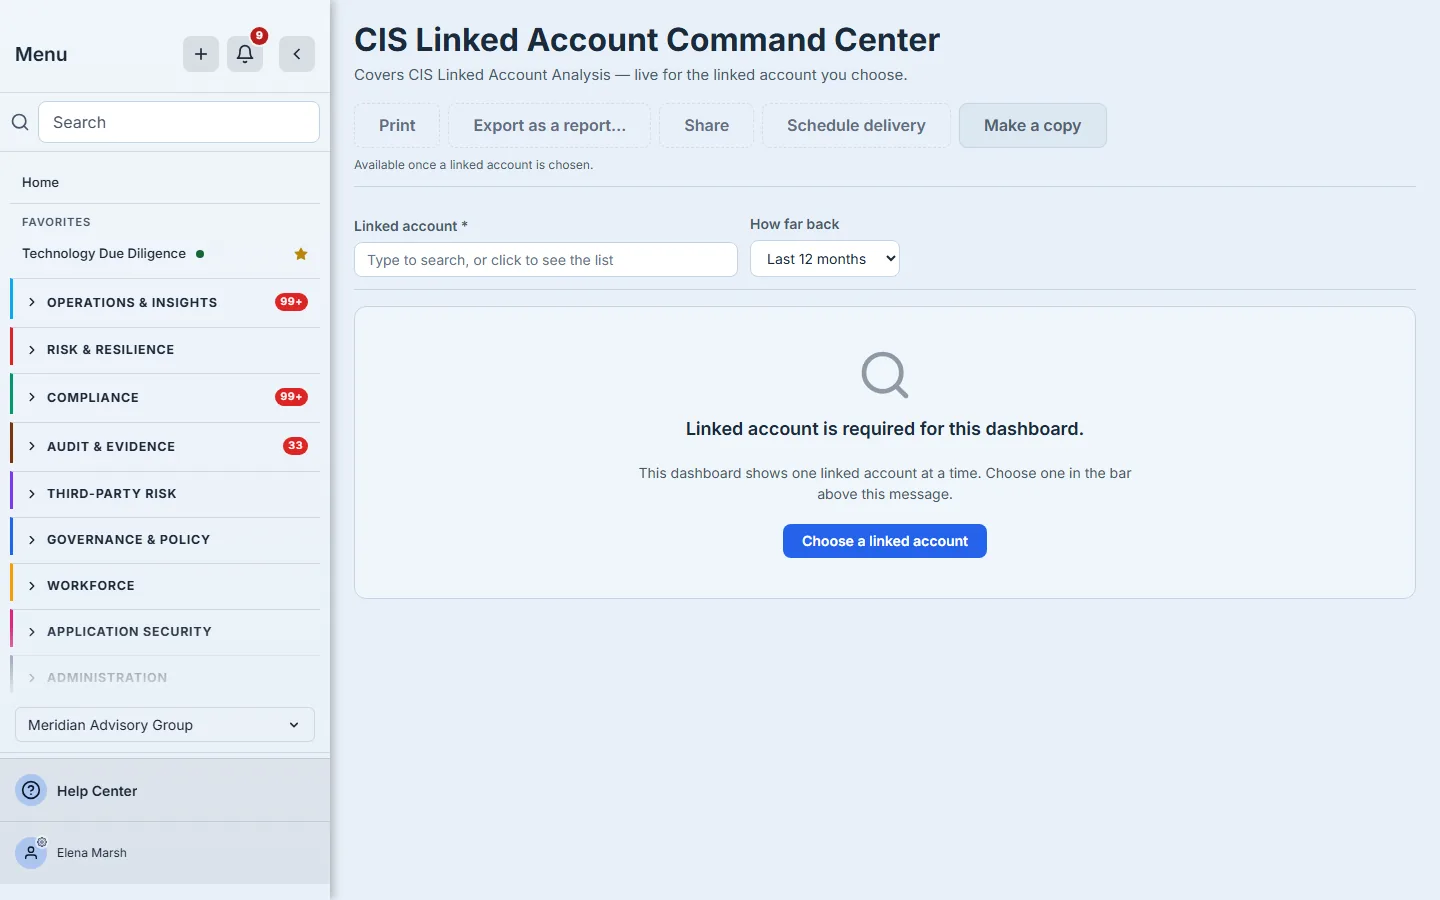
Task: Click the Help Center question mark icon
Action: [x=31, y=790]
